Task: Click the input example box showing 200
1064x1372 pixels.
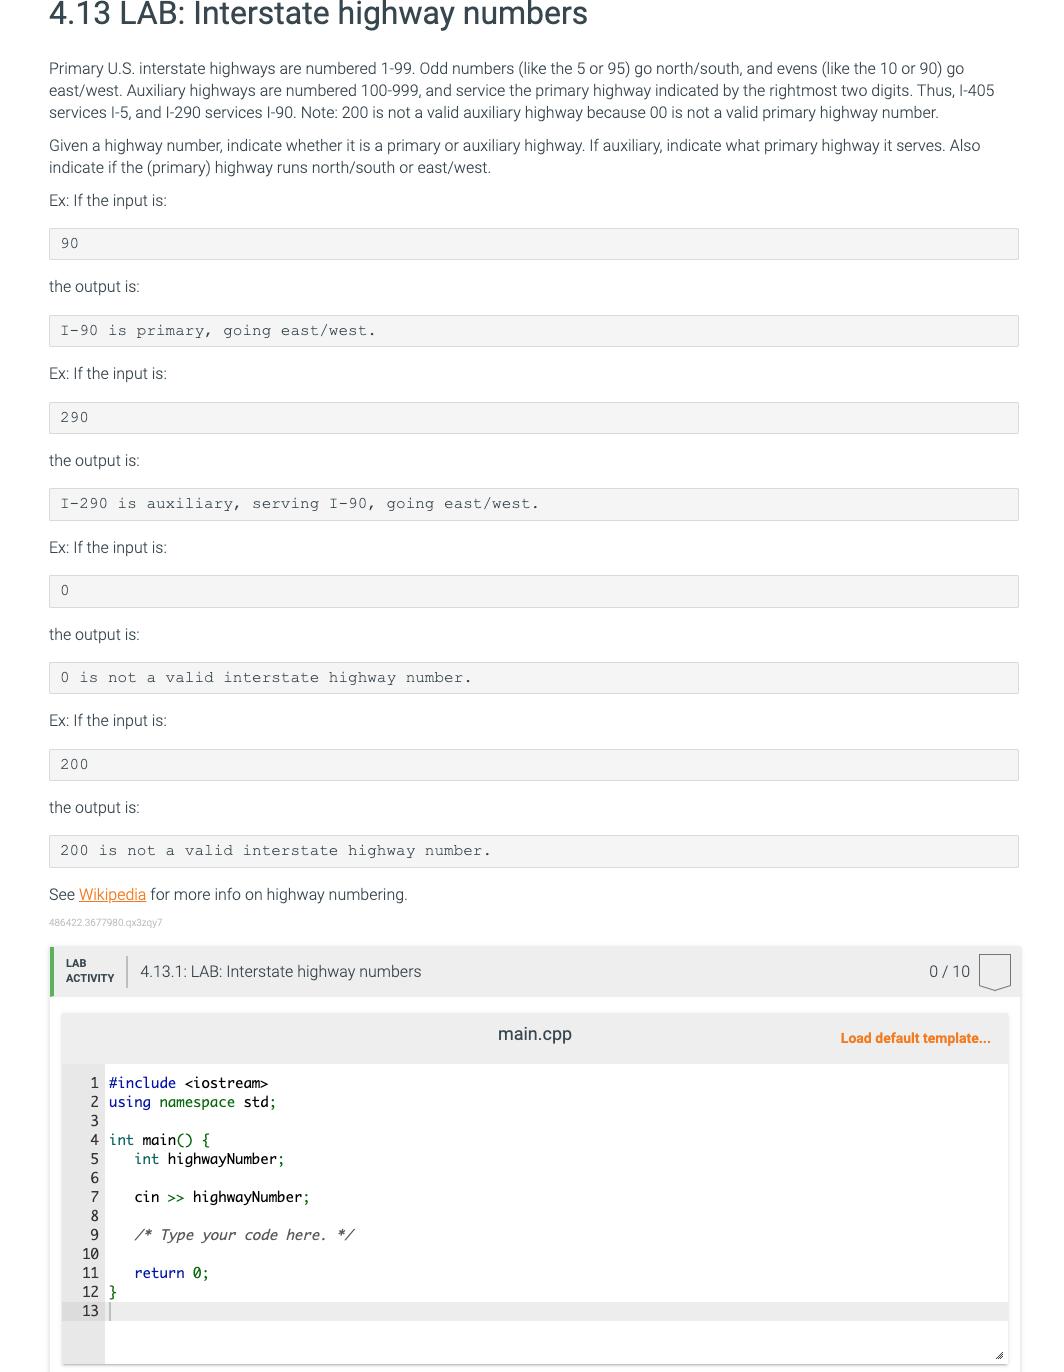Action: 534,765
